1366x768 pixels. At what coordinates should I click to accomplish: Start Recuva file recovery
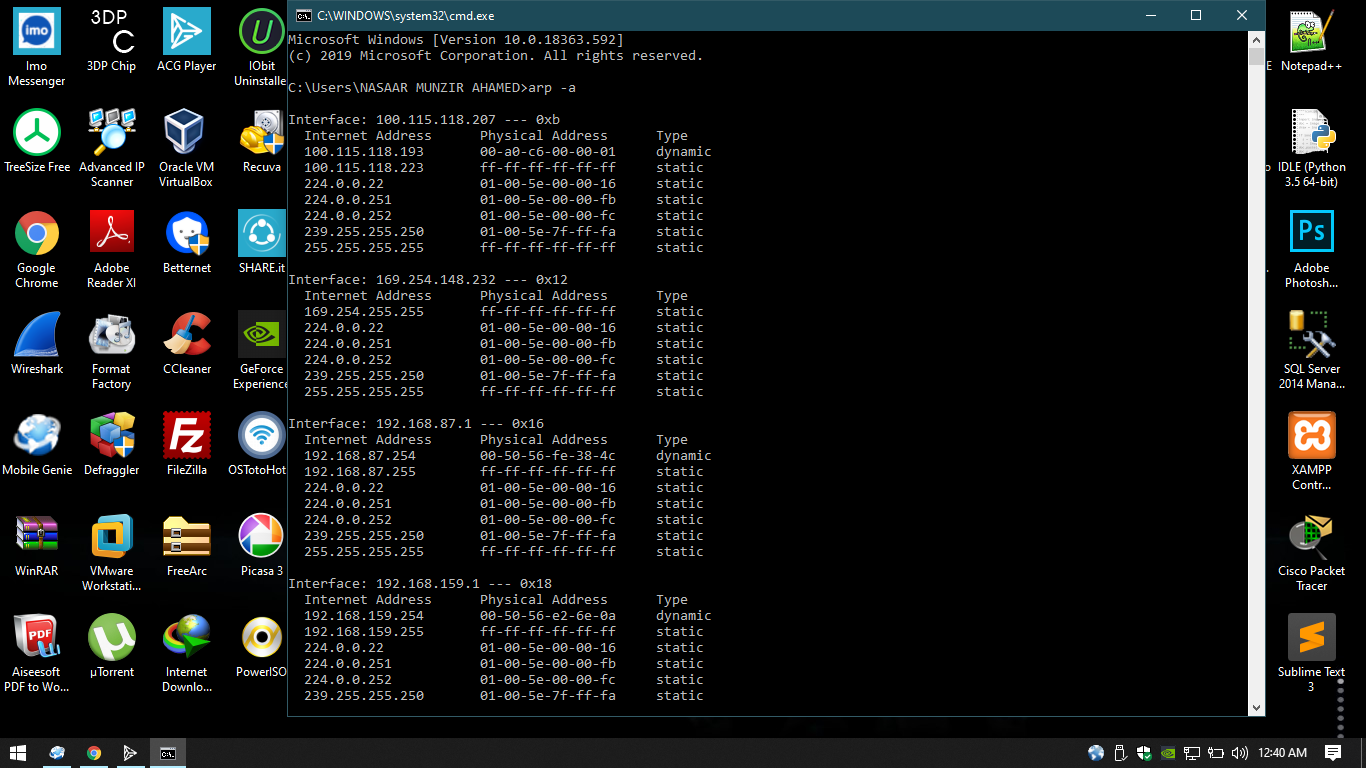(x=260, y=128)
